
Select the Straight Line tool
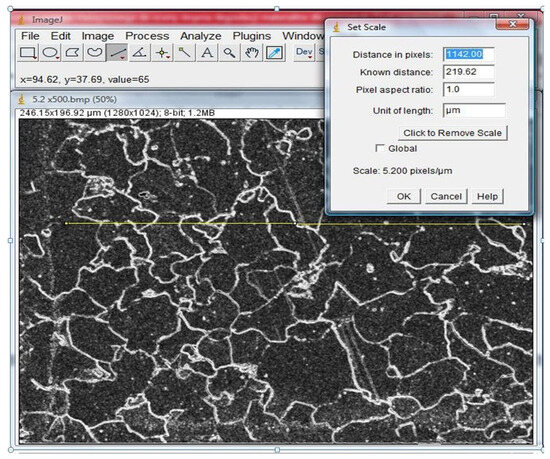[117, 53]
